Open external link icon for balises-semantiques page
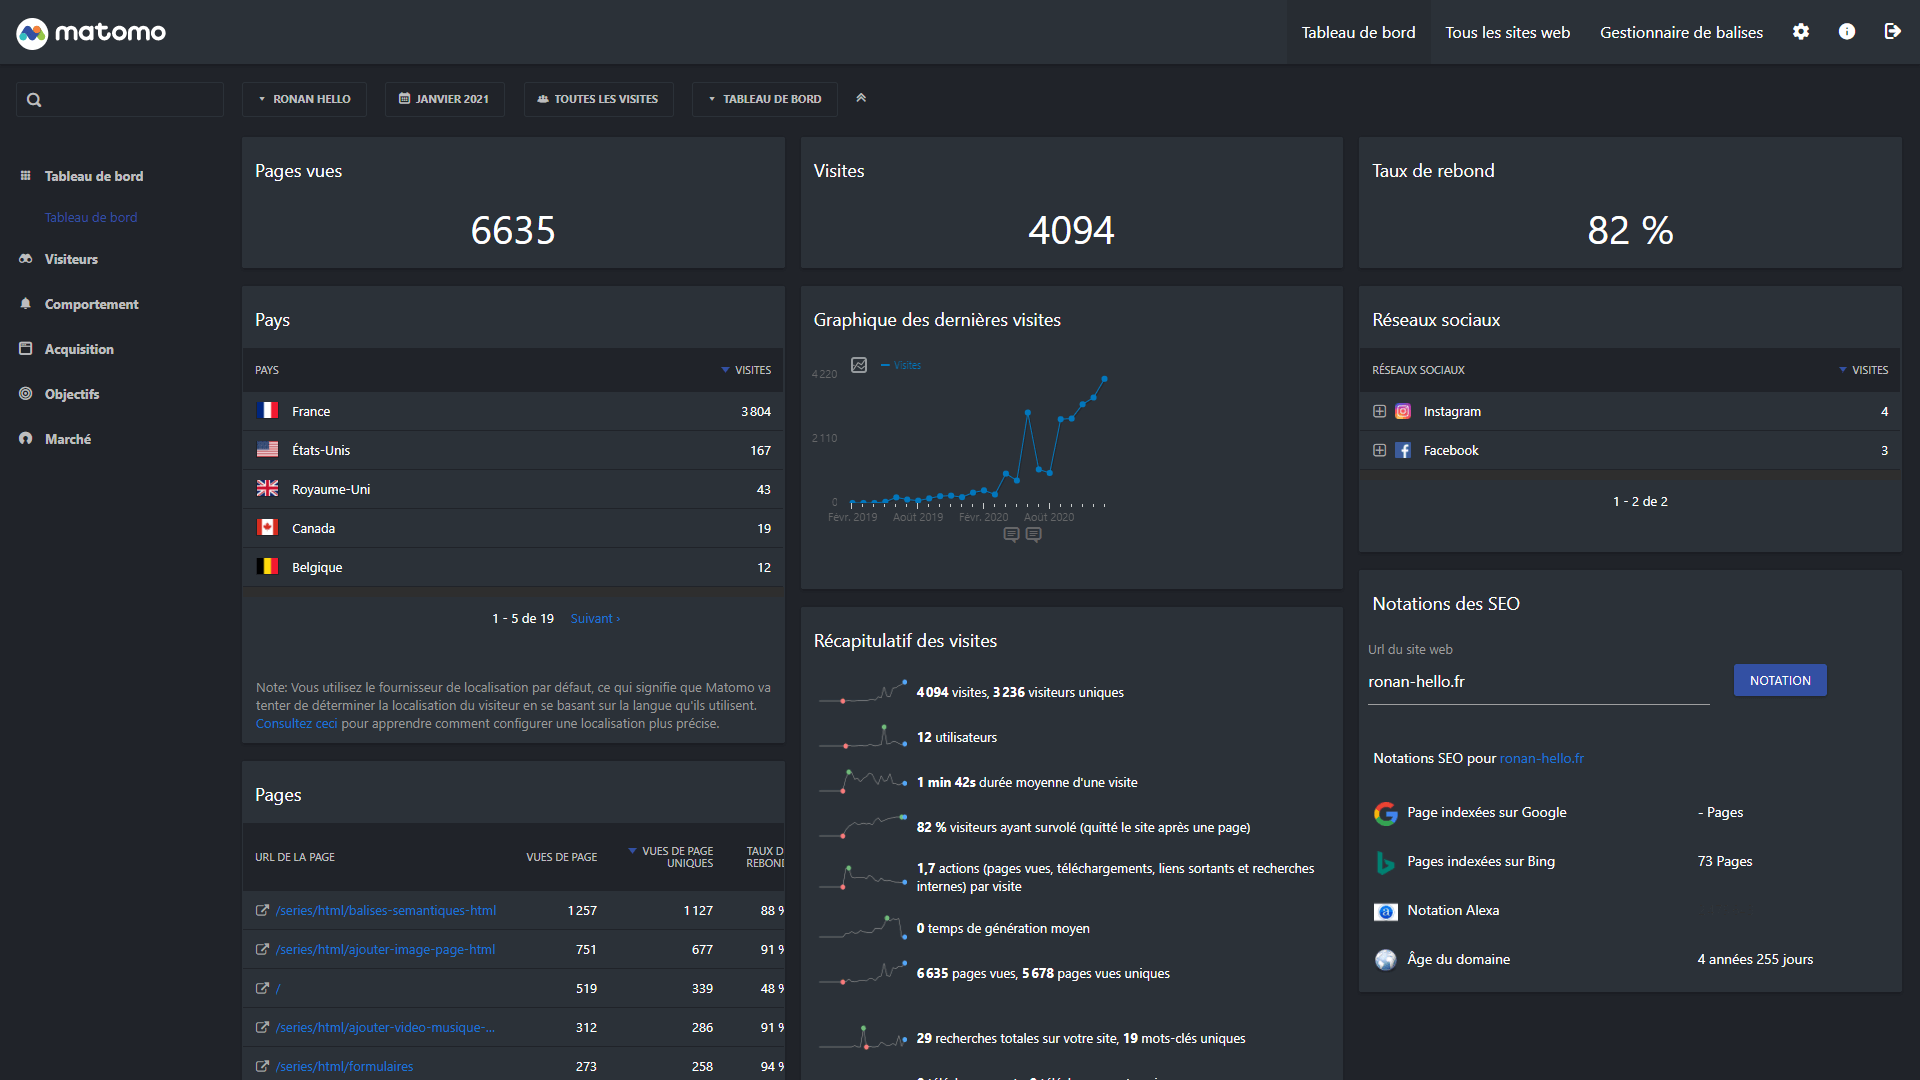The width and height of the screenshot is (1920, 1080). coord(262,910)
